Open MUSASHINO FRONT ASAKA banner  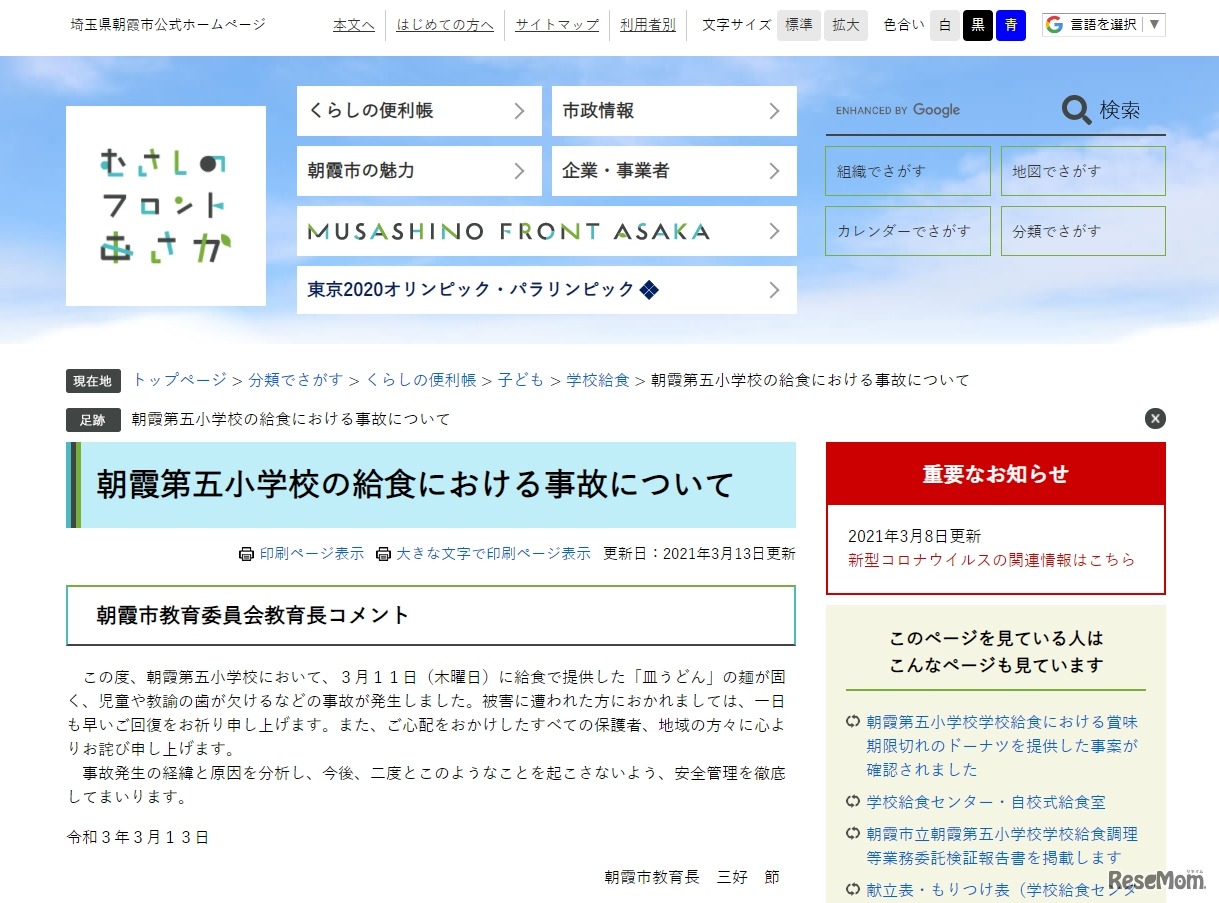547,231
